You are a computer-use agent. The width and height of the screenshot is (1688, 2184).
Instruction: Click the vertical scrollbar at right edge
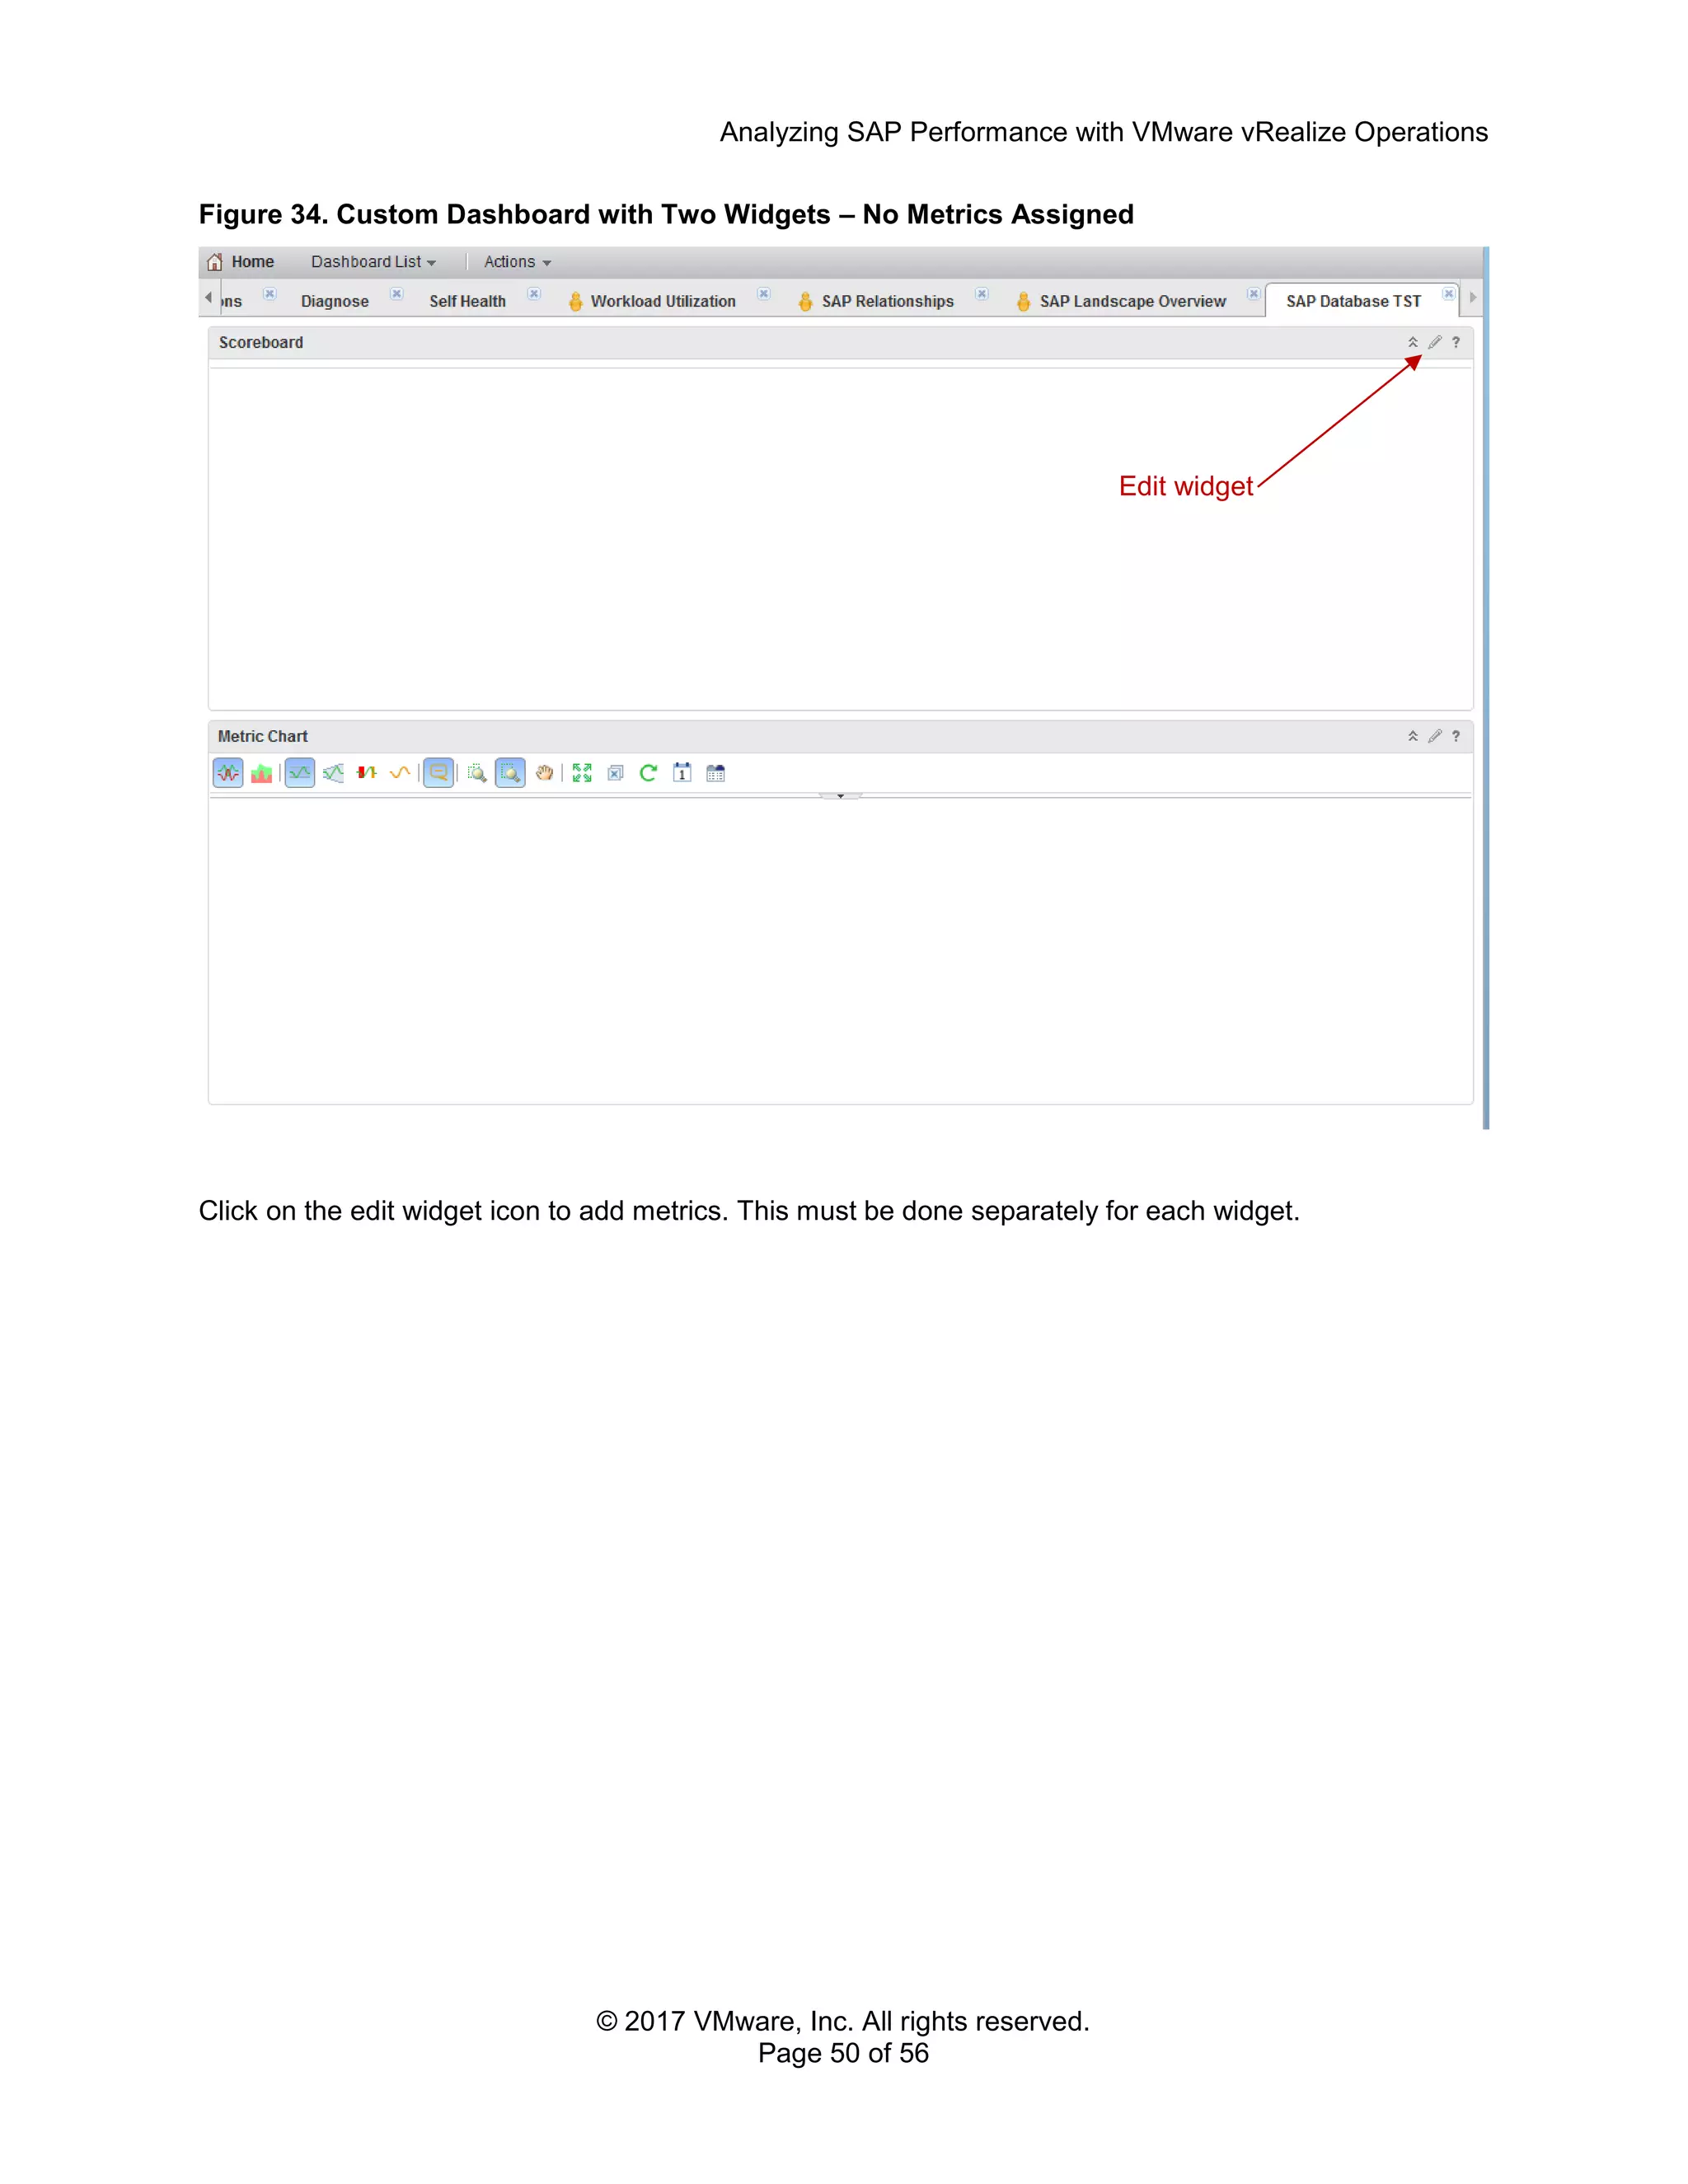point(1486,688)
